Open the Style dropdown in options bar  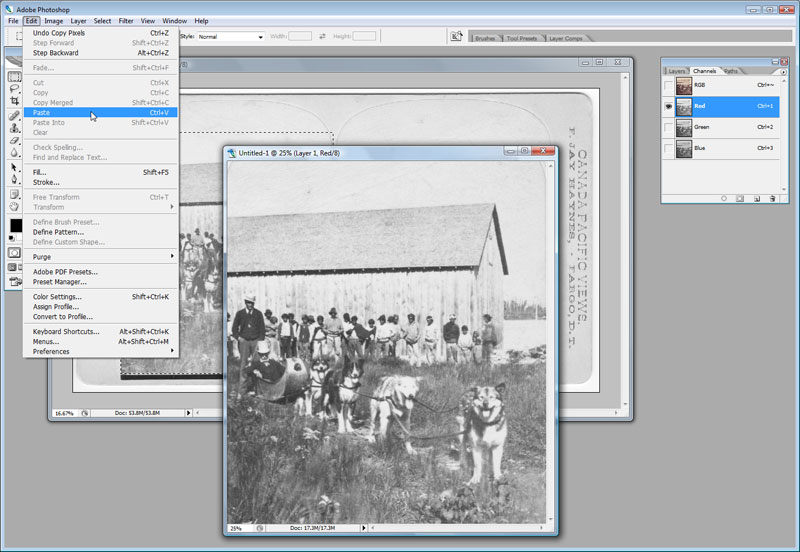pyautogui.click(x=230, y=36)
